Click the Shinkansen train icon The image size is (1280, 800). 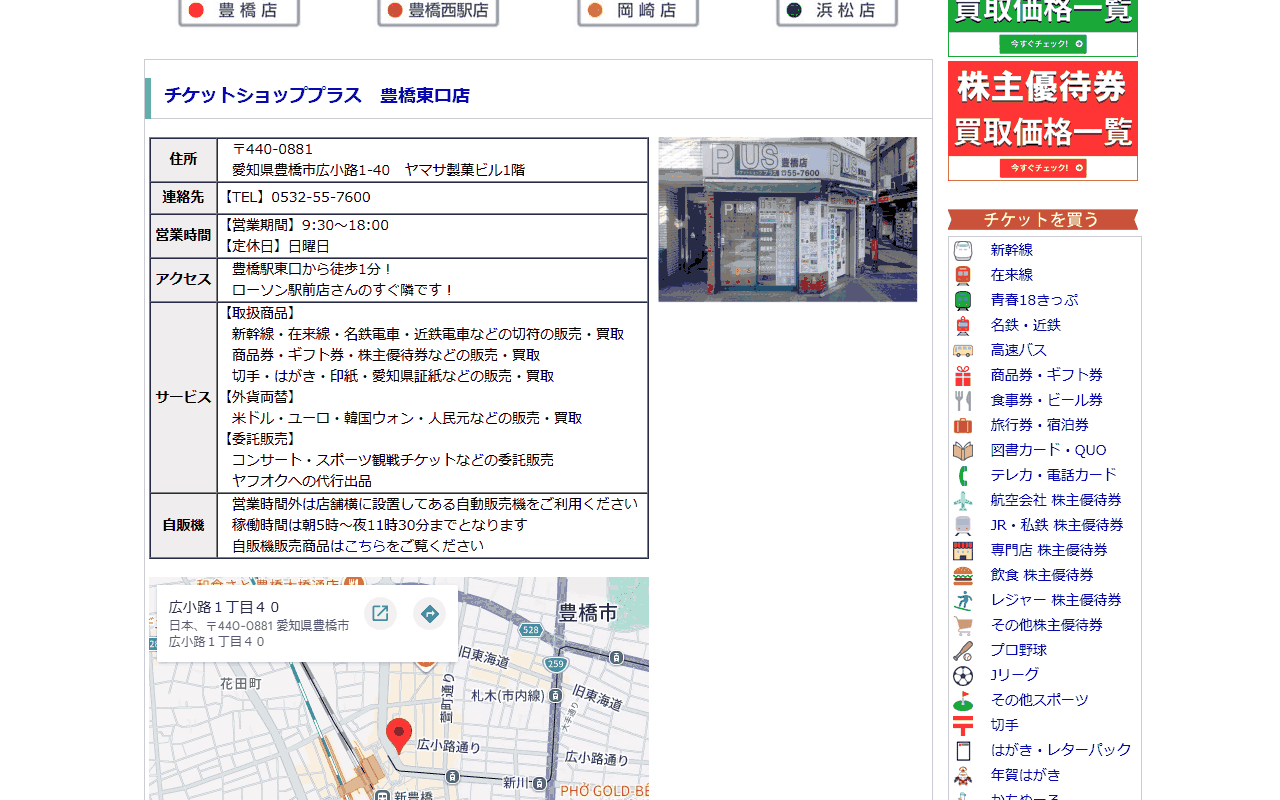coord(963,250)
